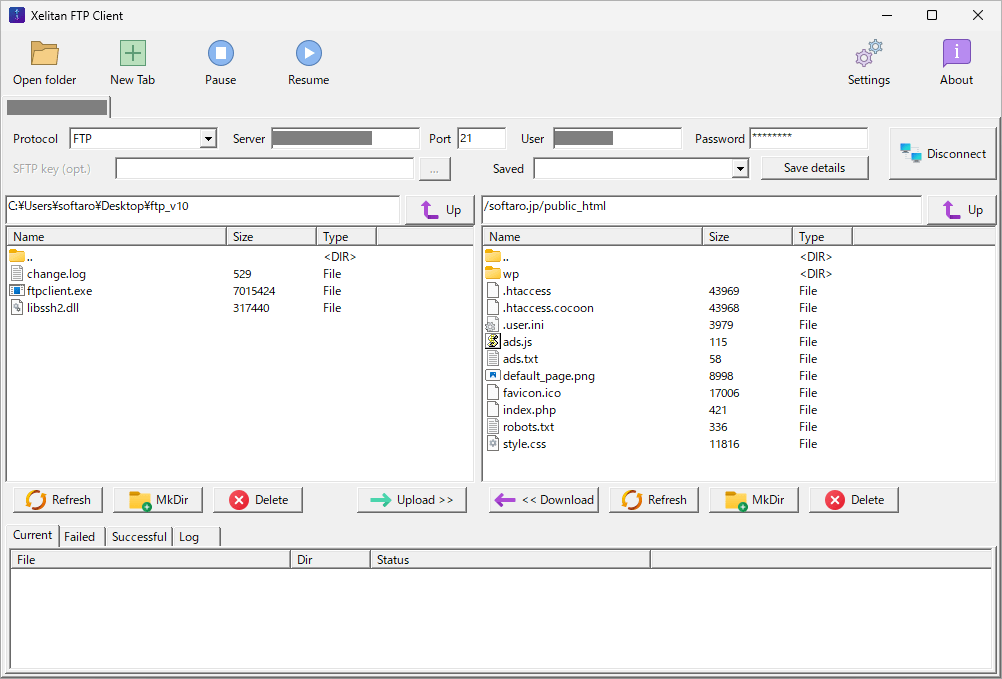
Task: Click size value 17006 for favicon.ico
Action: pyautogui.click(x=724, y=393)
